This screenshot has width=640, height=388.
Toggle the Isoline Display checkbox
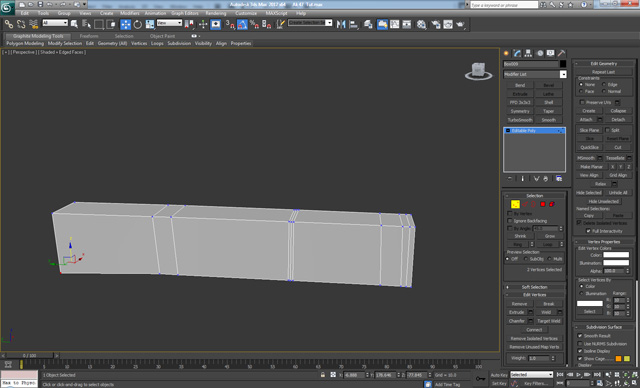[580, 351]
